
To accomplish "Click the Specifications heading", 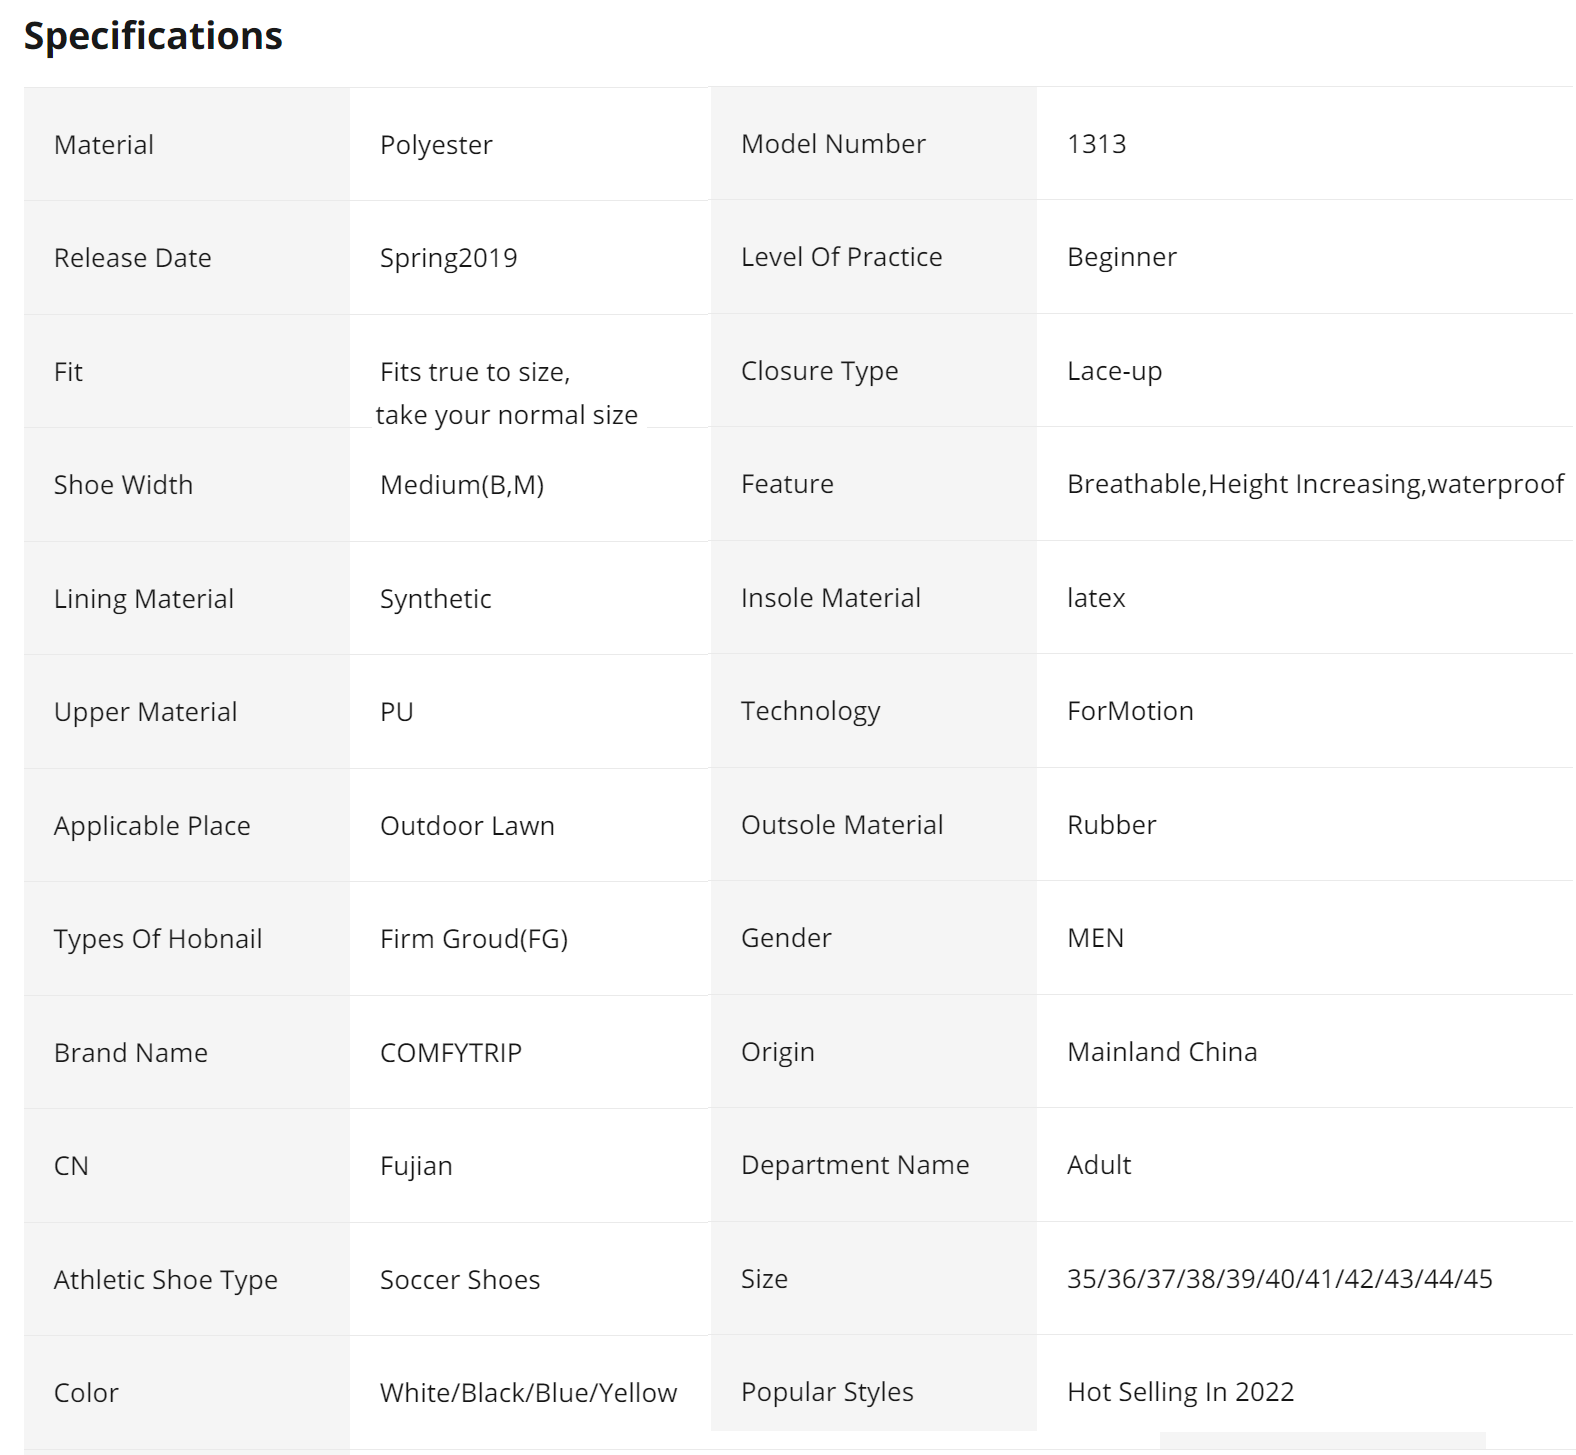I will [153, 36].
